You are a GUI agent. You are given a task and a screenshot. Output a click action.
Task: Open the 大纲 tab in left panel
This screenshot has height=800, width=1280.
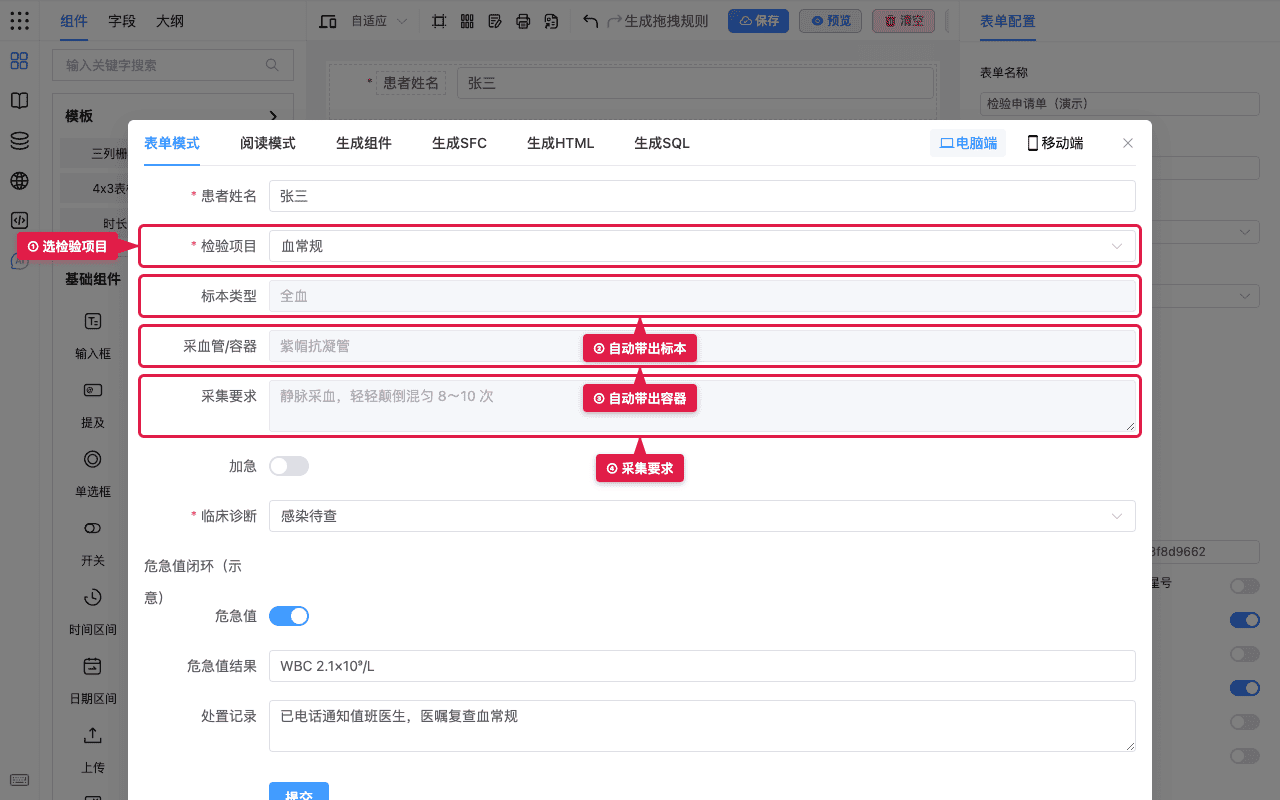point(170,21)
